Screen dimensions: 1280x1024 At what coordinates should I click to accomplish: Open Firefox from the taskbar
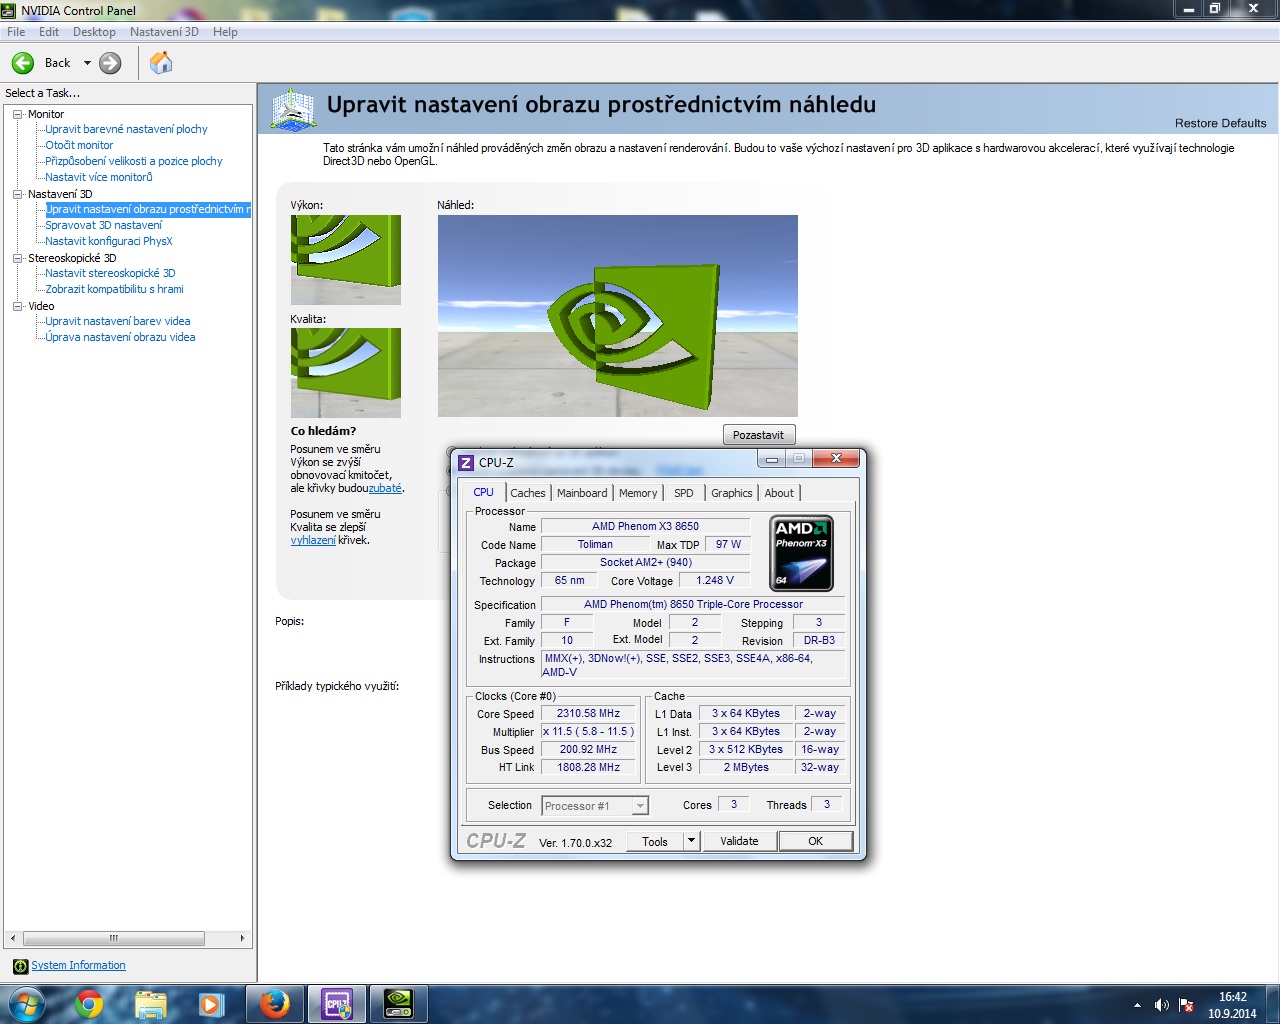[x=274, y=1004]
